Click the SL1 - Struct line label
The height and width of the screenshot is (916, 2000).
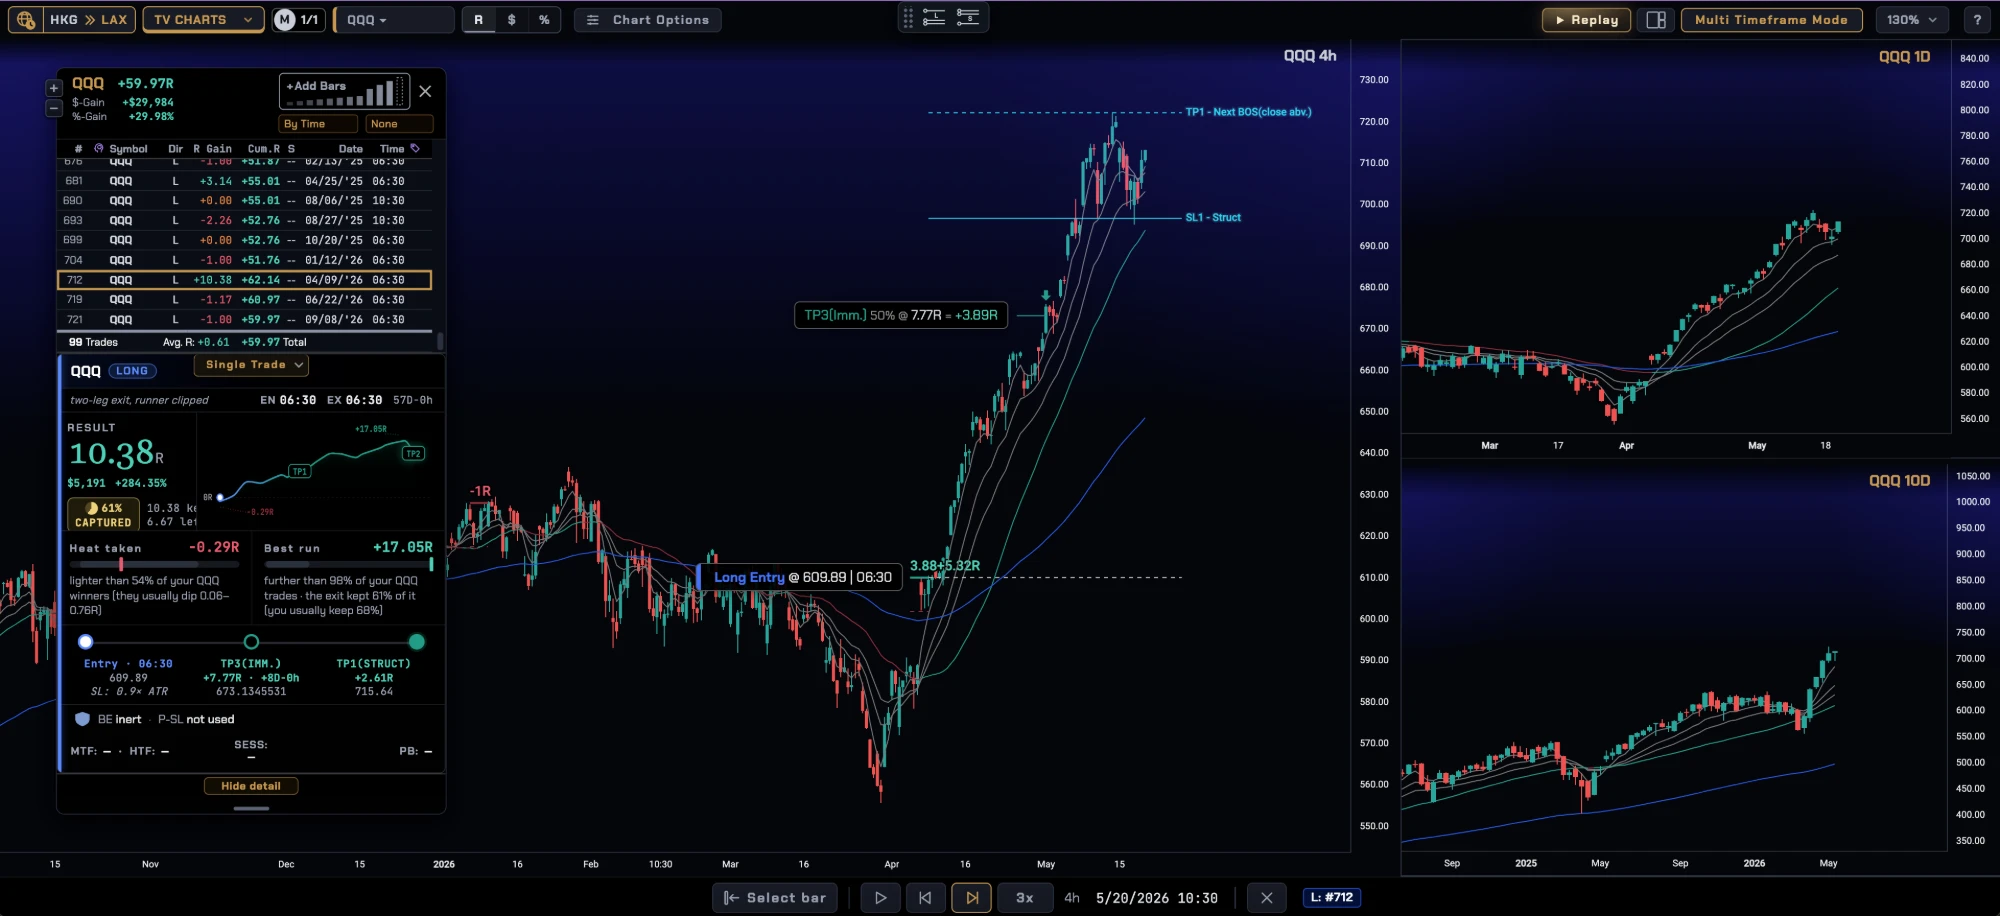click(x=1213, y=217)
